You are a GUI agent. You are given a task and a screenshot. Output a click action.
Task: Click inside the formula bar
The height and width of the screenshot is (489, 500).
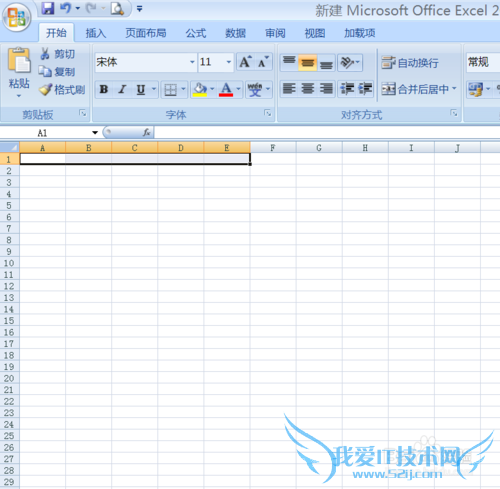(x=327, y=132)
